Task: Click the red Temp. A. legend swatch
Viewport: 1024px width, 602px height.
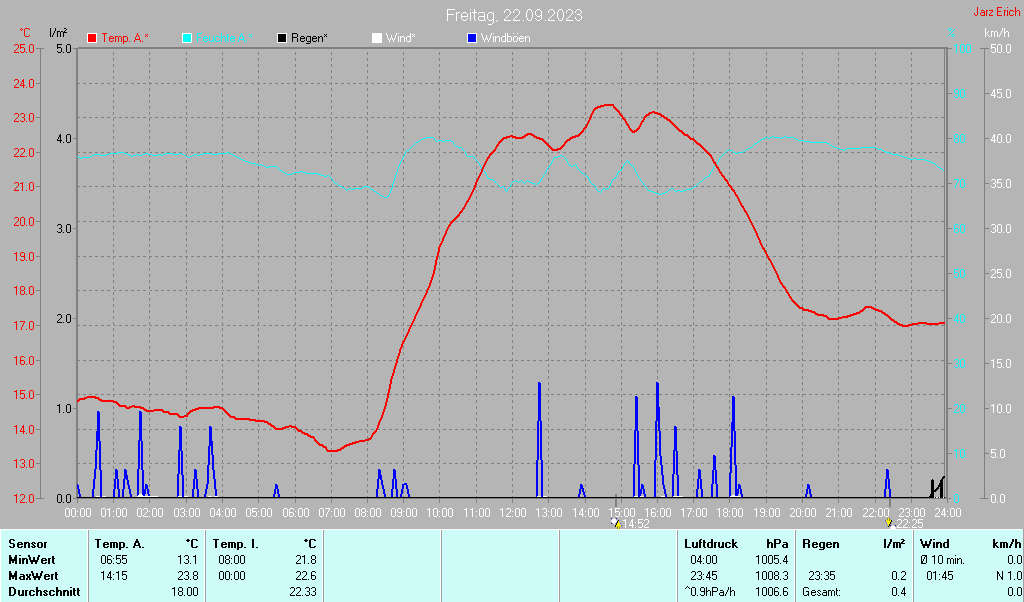Action: (x=92, y=39)
